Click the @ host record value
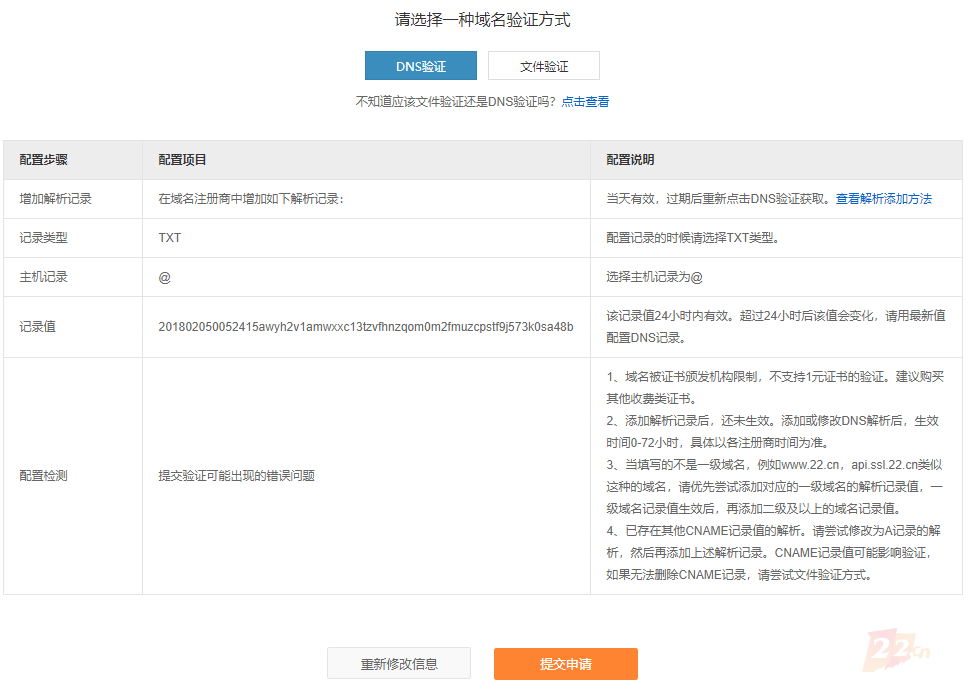This screenshot has height=688, width=972. 164,277
